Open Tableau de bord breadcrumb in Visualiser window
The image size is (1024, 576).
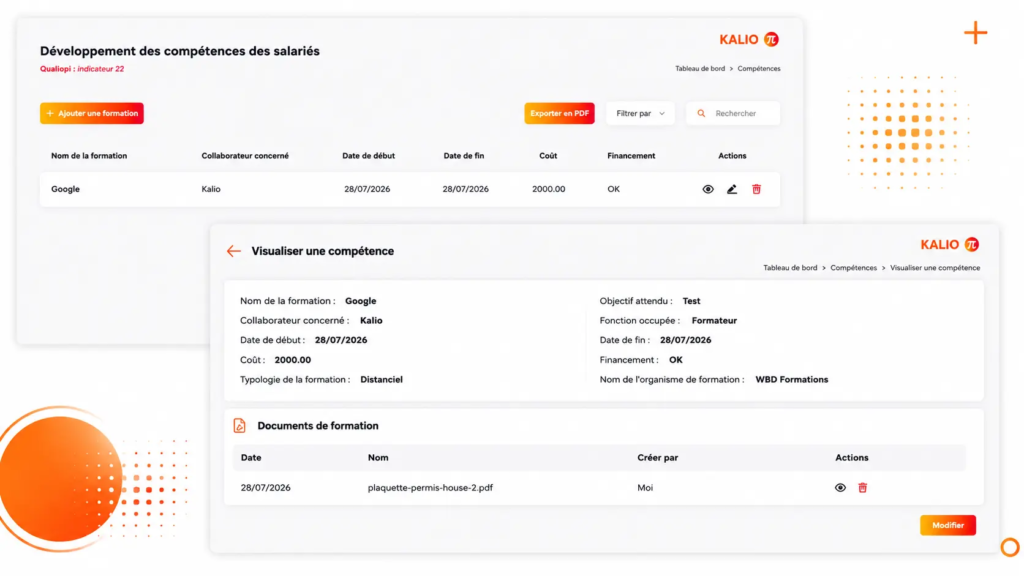pyautogui.click(x=790, y=268)
